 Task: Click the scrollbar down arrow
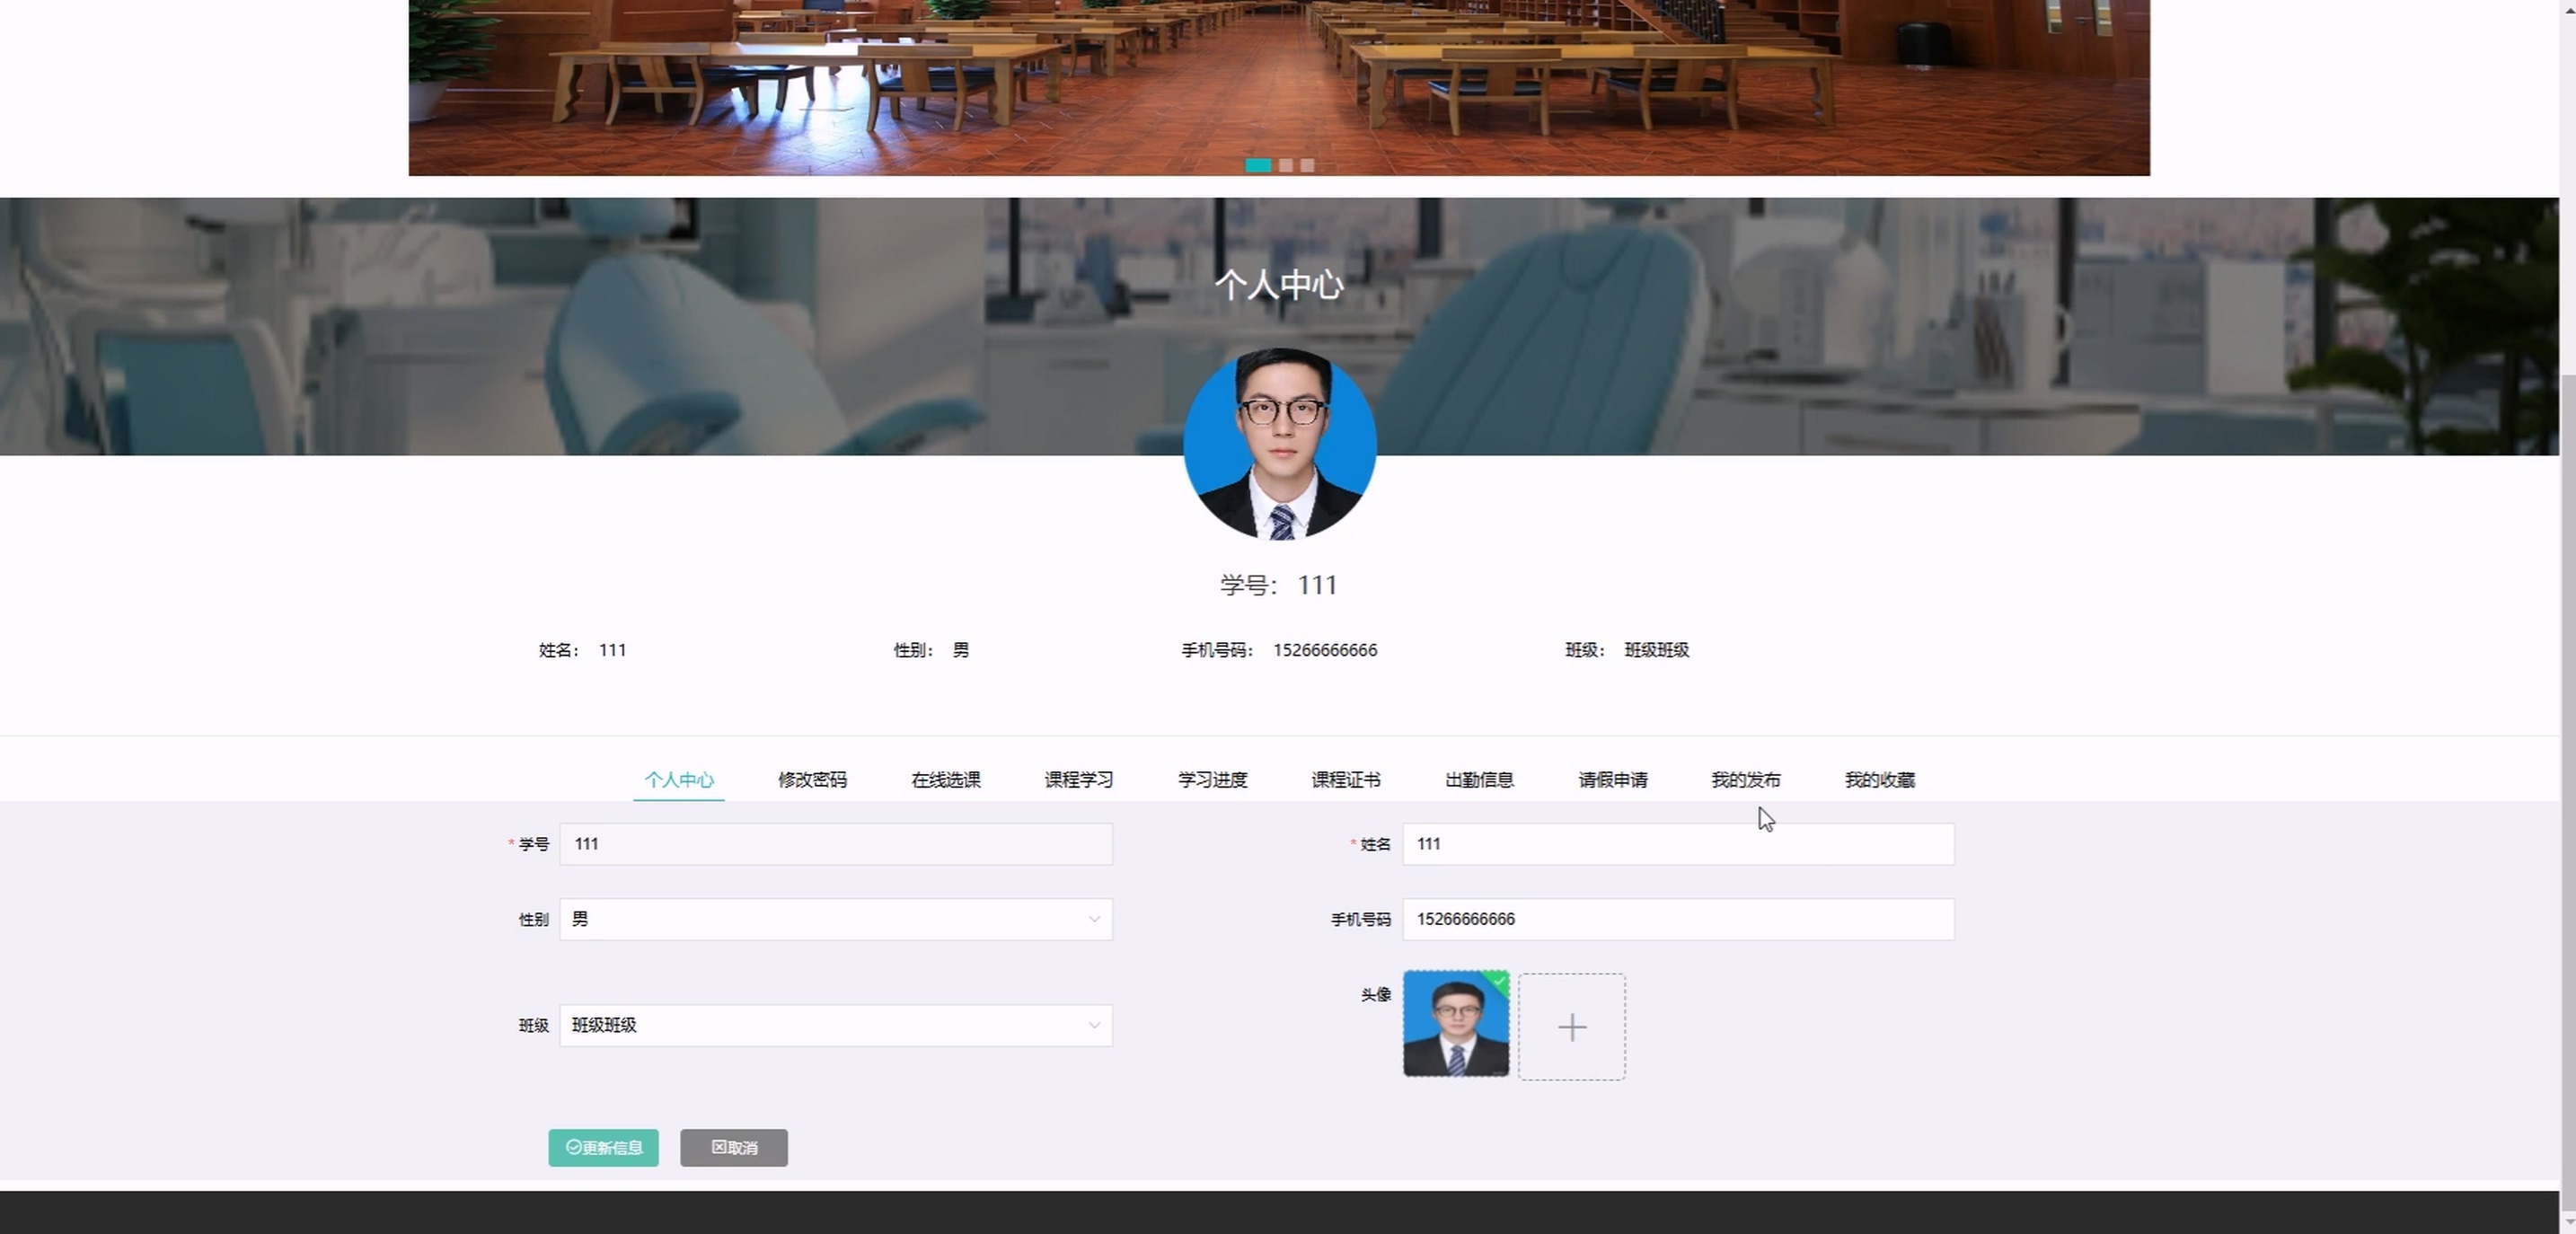pyautogui.click(x=2567, y=1224)
